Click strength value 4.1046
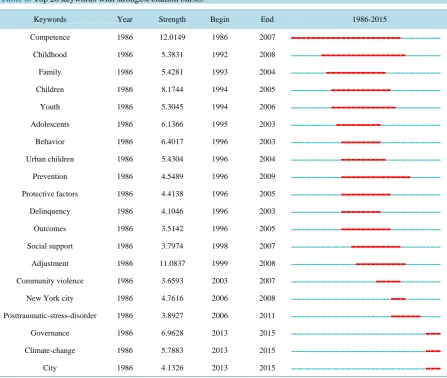The image size is (447, 378). 172,211
